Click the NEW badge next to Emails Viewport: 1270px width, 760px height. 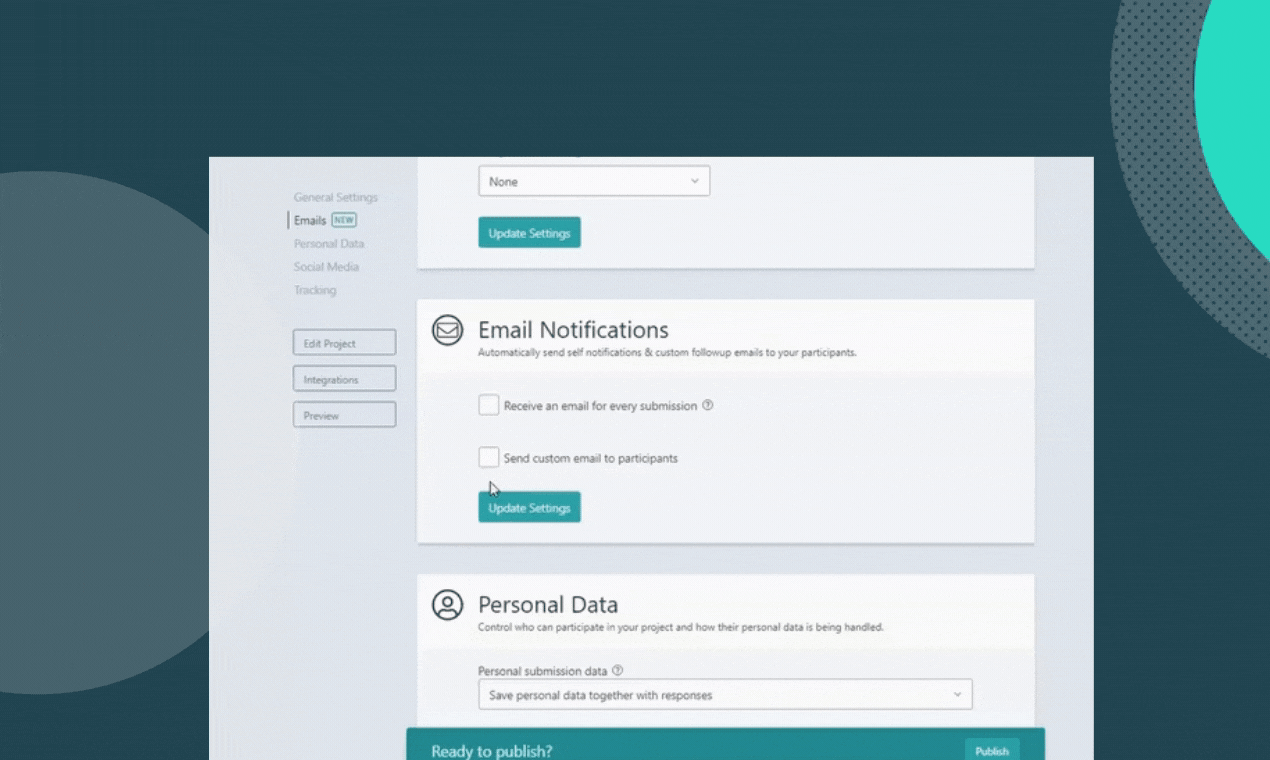point(344,220)
